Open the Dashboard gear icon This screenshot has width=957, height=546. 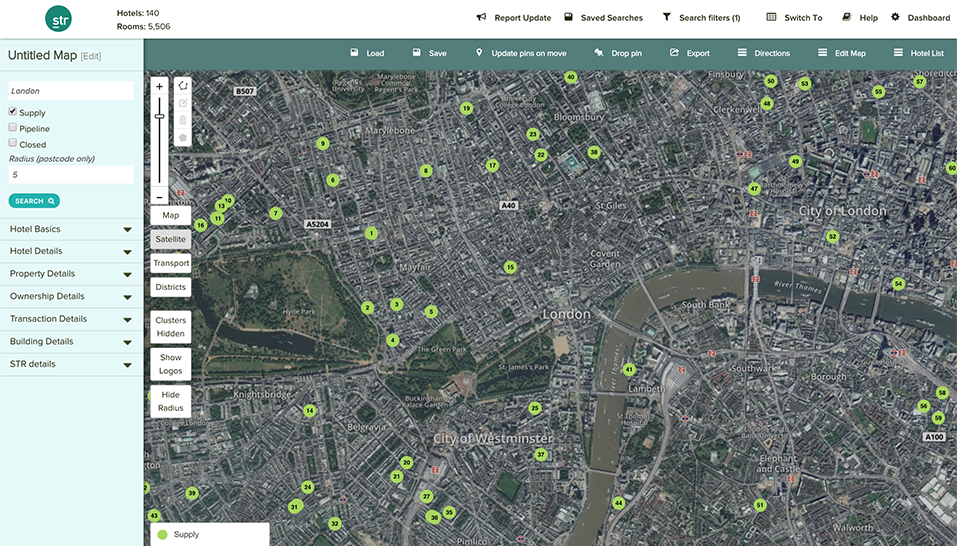895,18
